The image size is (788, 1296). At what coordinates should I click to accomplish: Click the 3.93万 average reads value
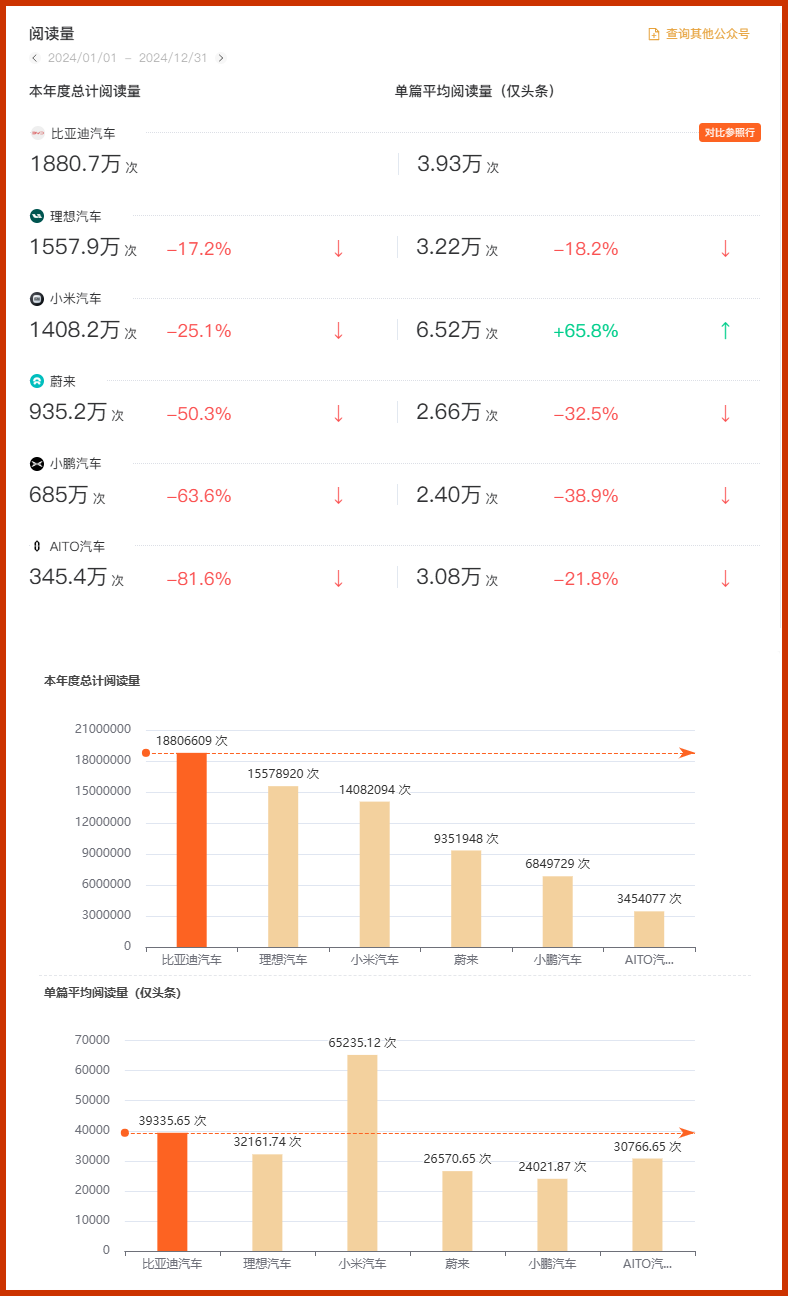(x=450, y=164)
